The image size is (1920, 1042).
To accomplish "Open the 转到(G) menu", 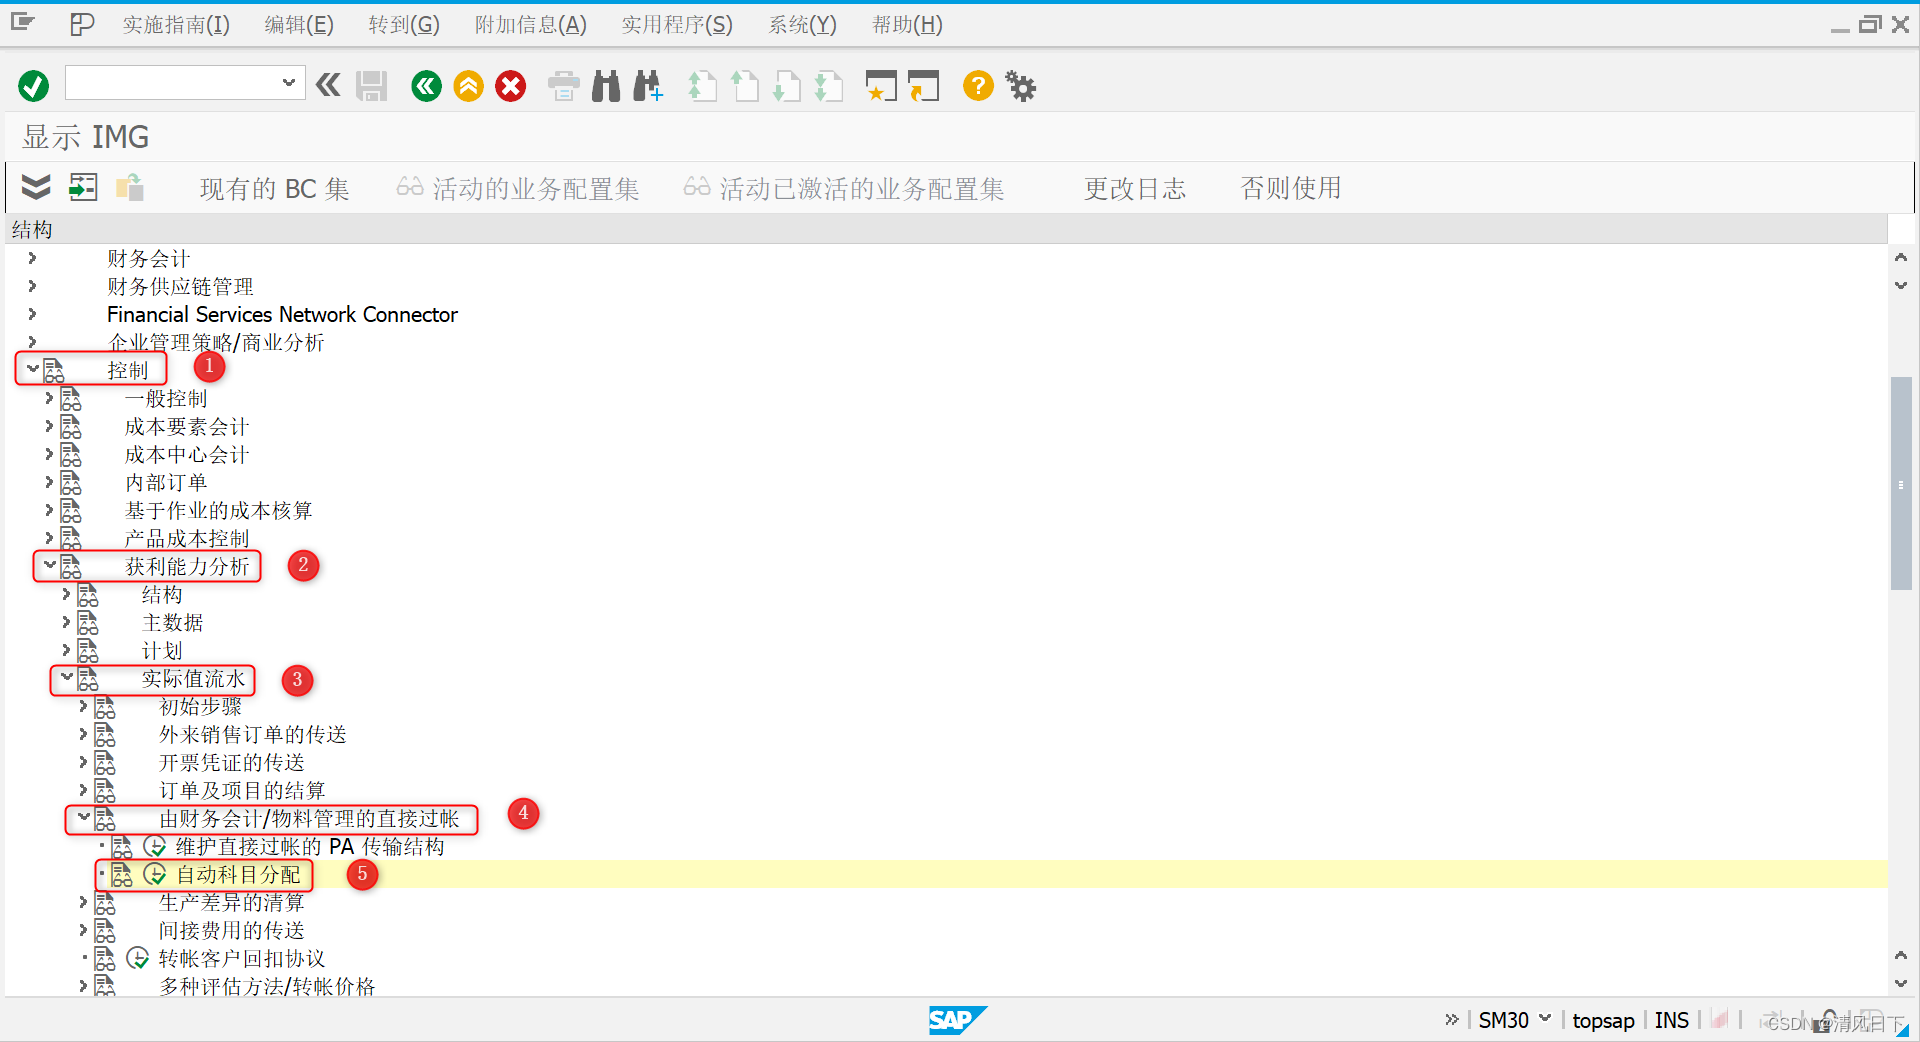I will coord(404,24).
